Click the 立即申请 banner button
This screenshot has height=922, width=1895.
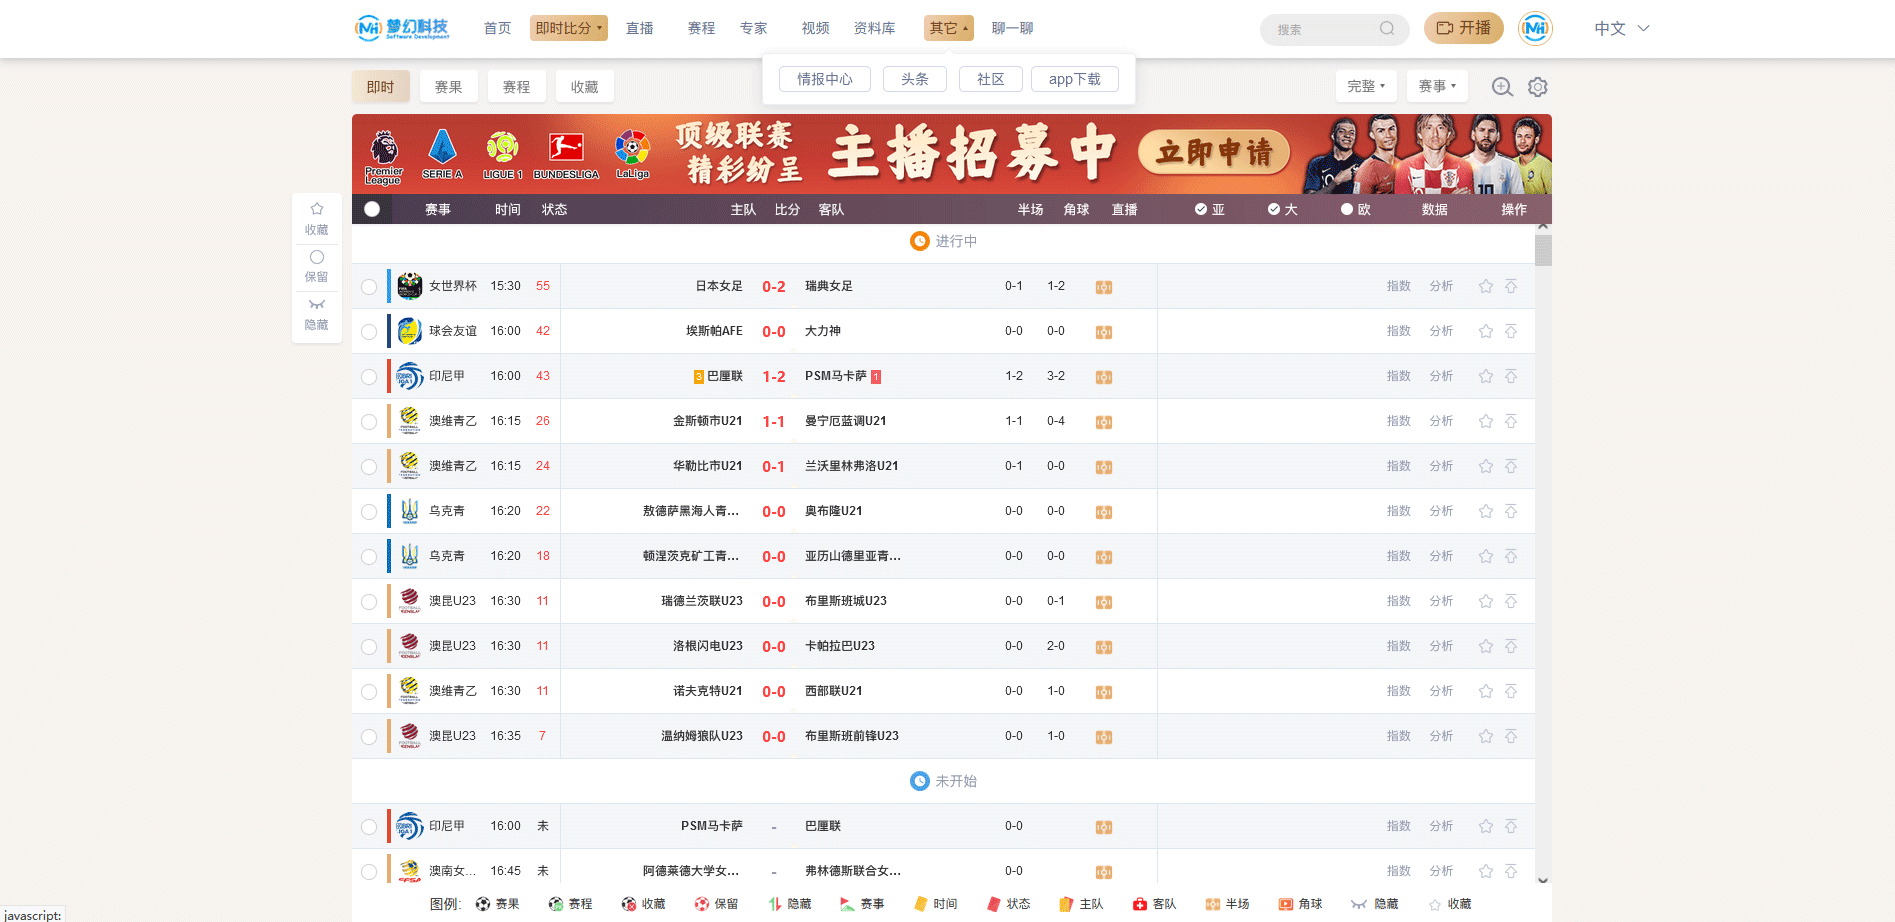[x=1214, y=153]
